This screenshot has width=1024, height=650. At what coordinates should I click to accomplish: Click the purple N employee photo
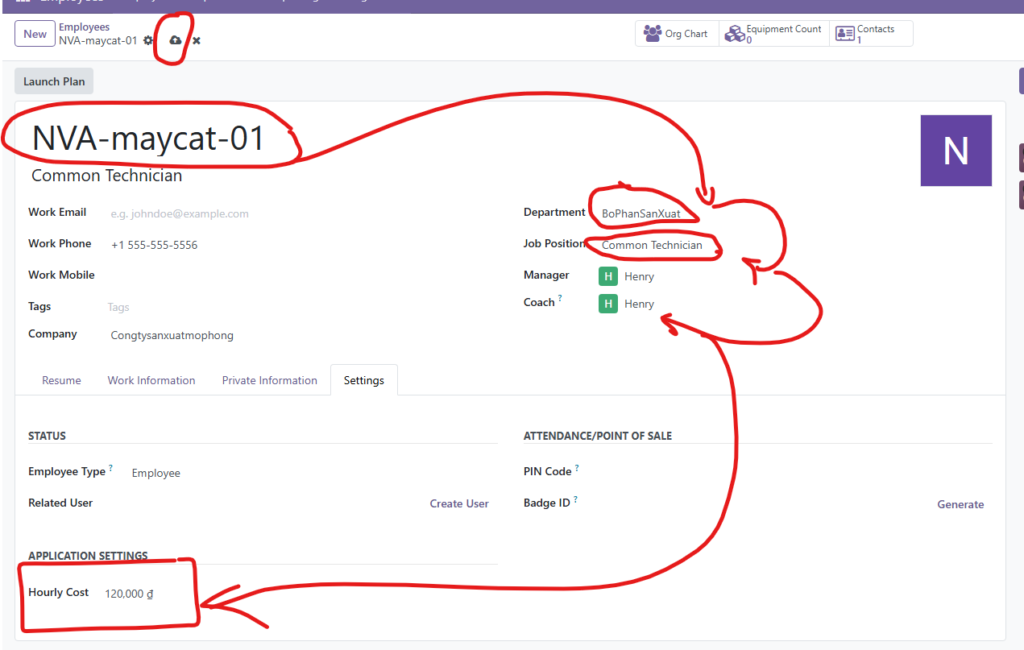(x=955, y=150)
